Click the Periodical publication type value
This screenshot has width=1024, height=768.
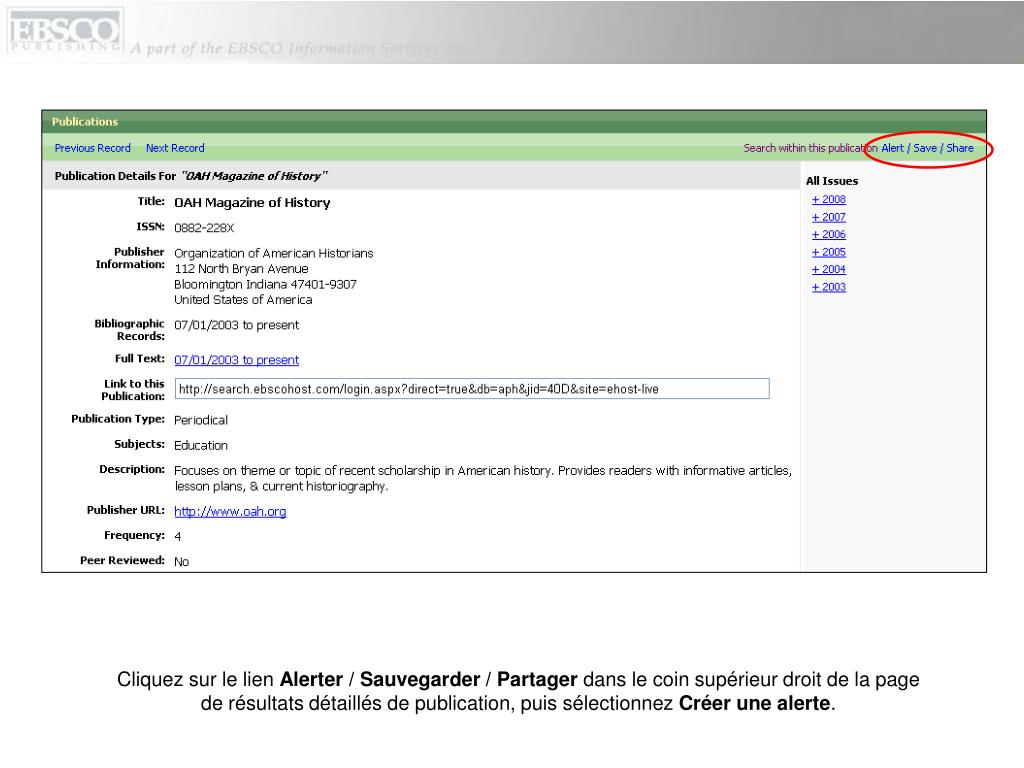tap(200, 420)
